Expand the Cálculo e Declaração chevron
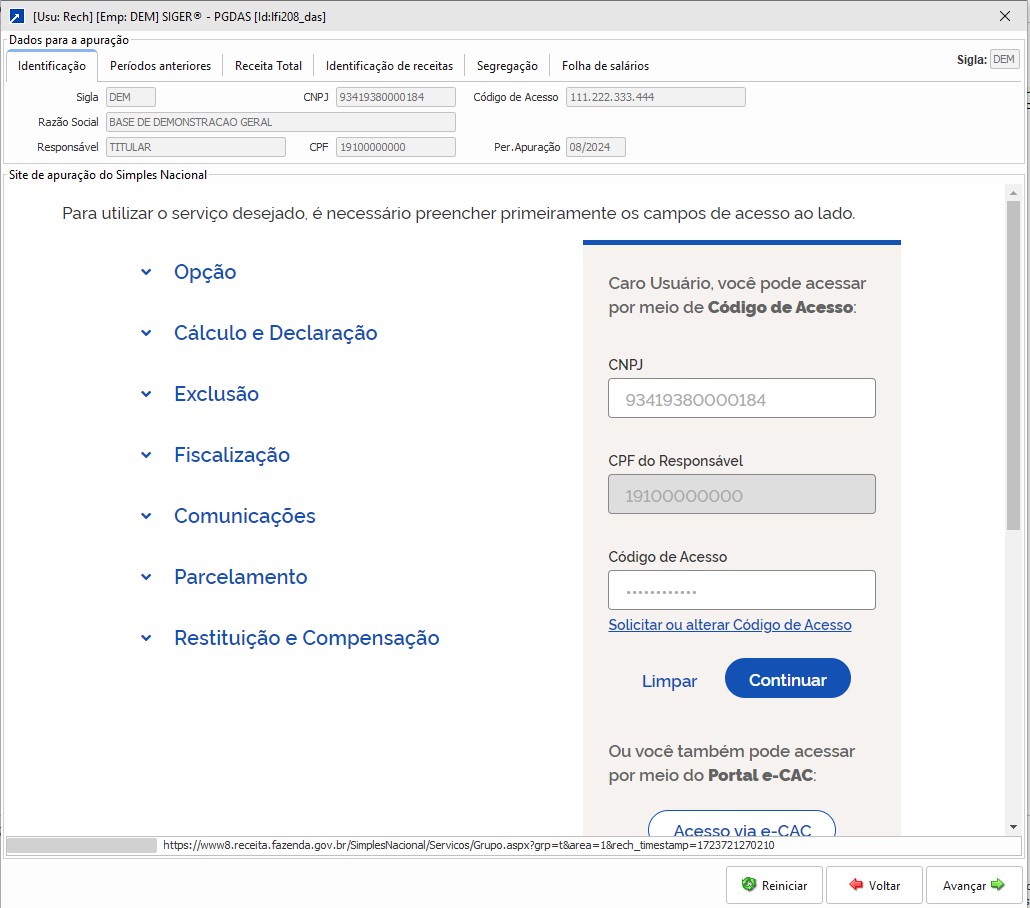The height and width of the screenshot is (908, 1030). click(x=146, y=333)
